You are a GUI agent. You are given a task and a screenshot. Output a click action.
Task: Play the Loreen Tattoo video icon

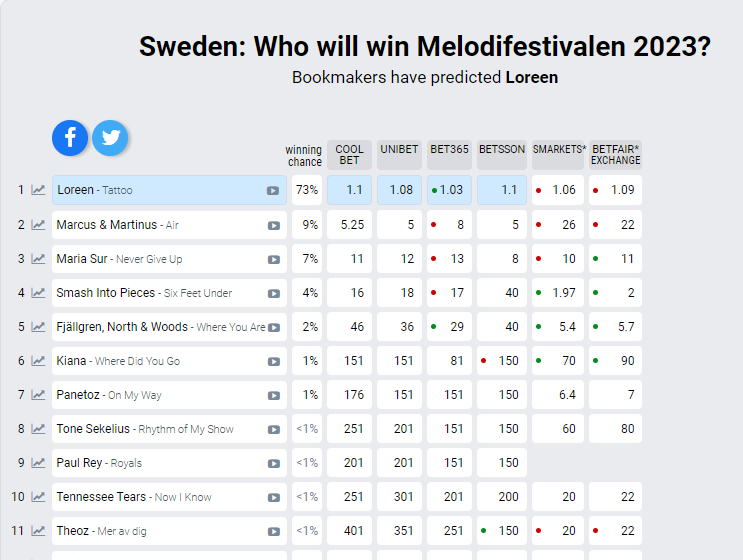click(x=273, y=191)
